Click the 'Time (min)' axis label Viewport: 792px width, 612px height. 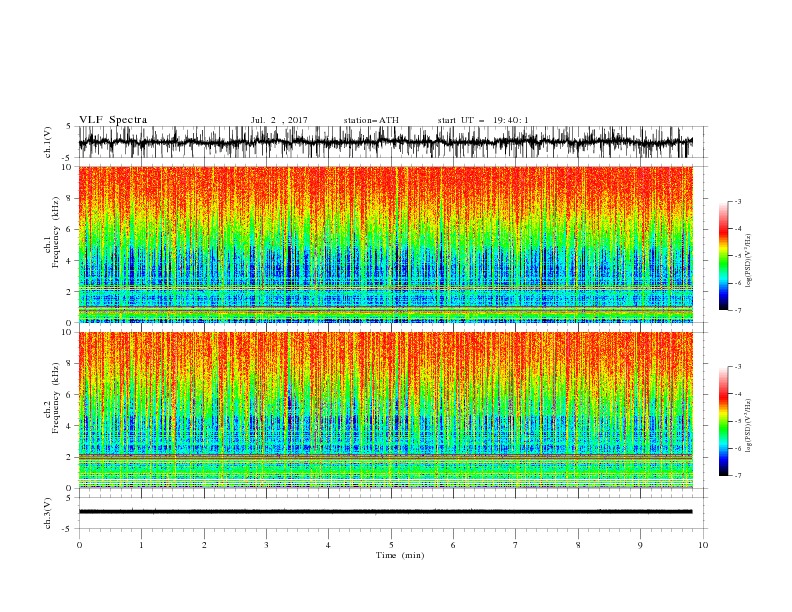coord(400,555)
